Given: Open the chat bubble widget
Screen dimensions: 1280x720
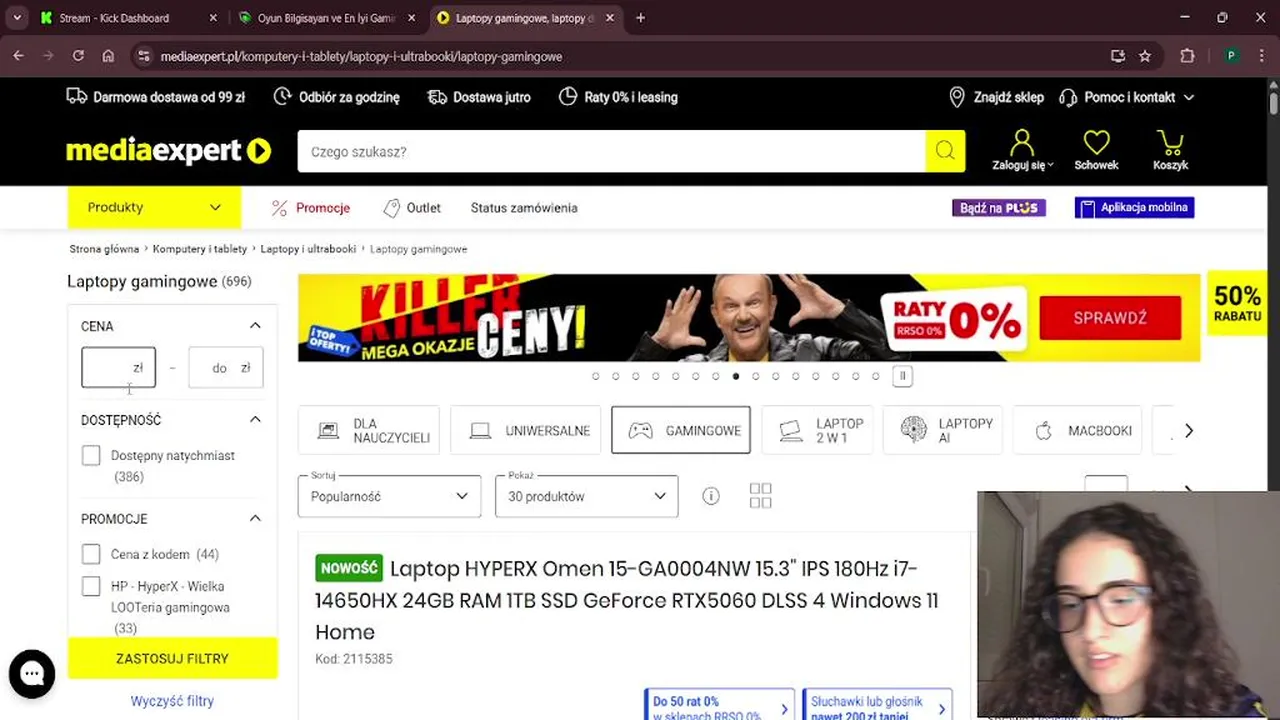Looking at the screenshot, I should pos(32,674).
